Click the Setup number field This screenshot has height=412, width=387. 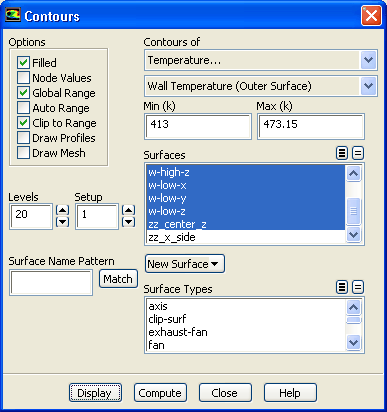coord(97,216)
